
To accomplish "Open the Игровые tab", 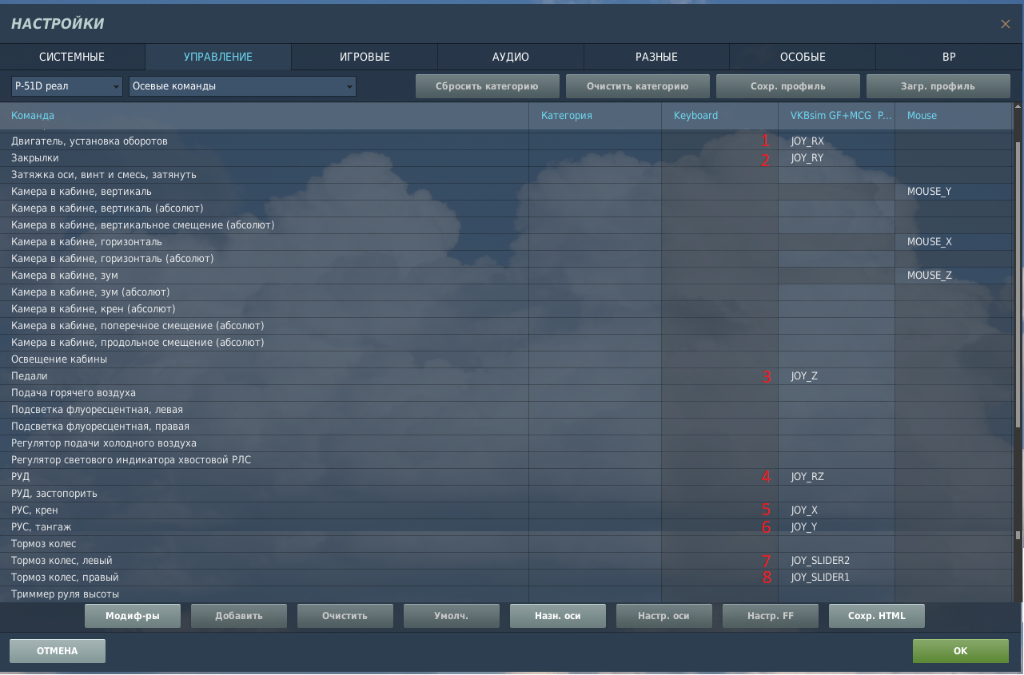I will point(364,57).
